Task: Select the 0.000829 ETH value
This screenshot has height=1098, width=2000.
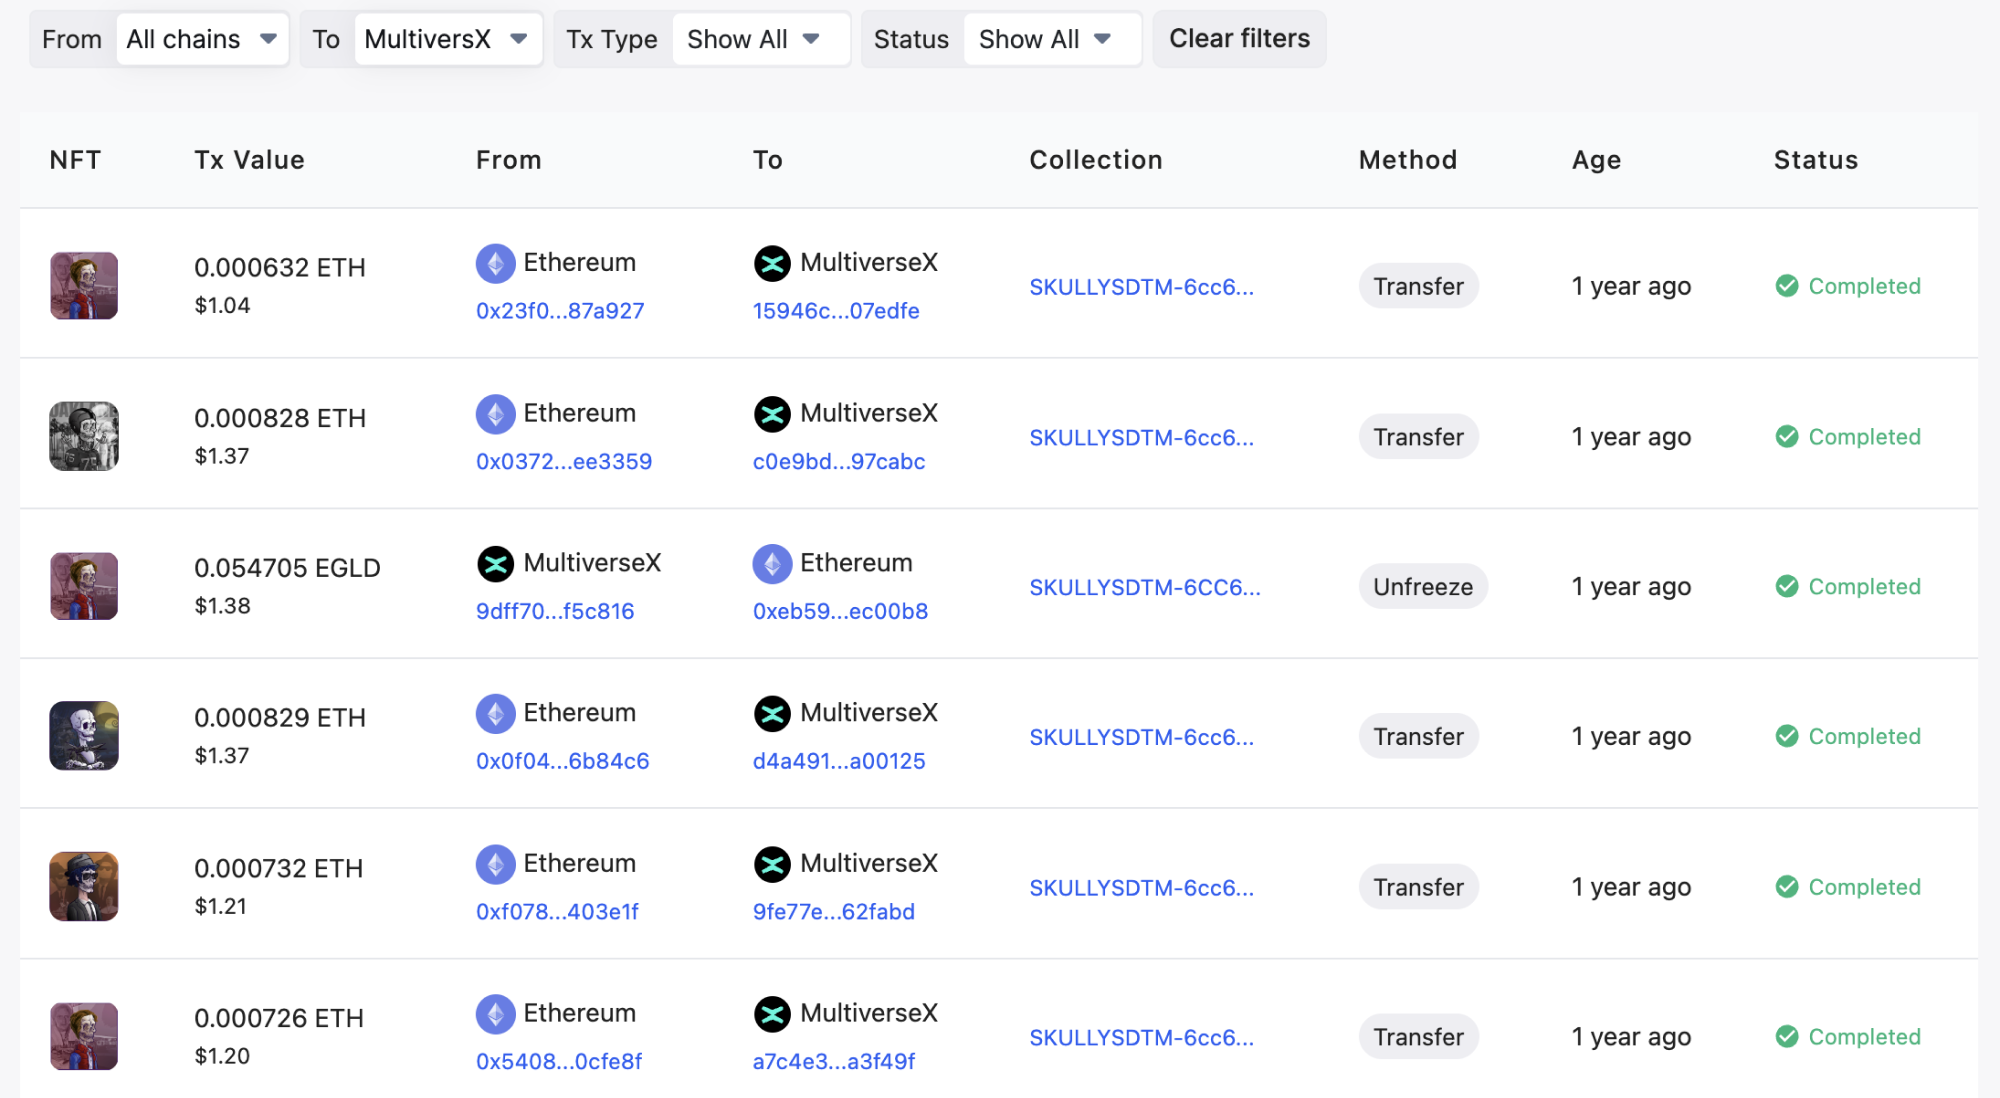Action: (280, 718)
